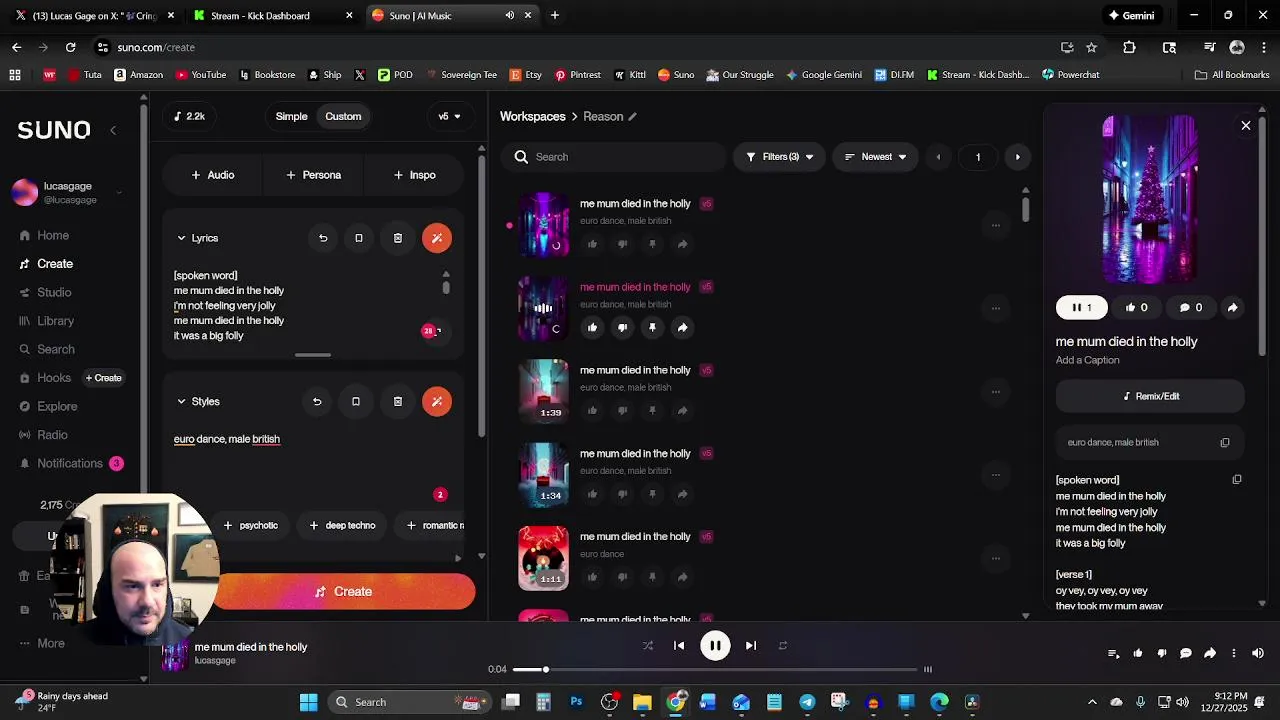Open the Newest sort dropdown
Screen dimensions: 1280x720
(x=875, y=157)
